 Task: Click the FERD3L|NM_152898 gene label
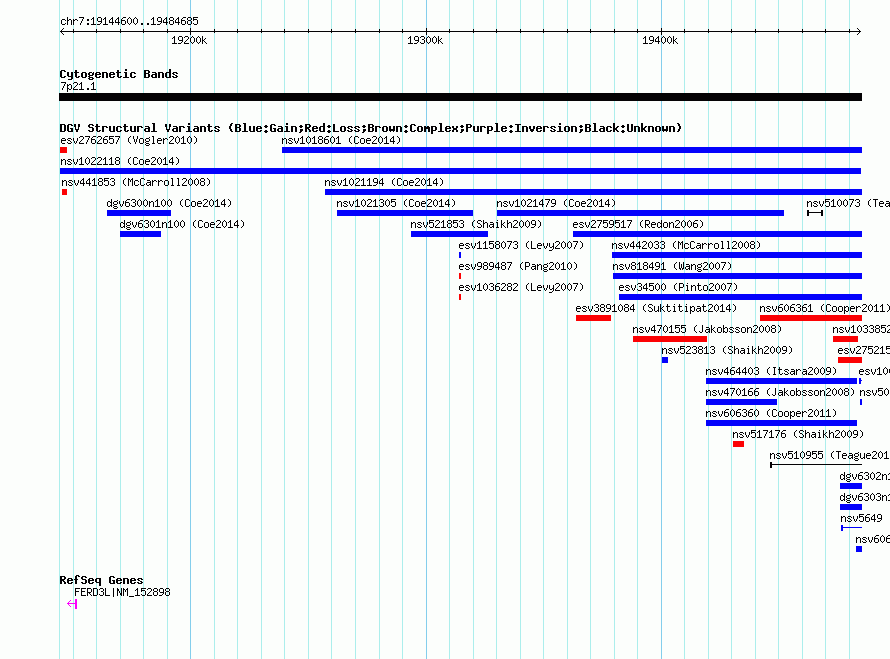coord(122,592)
